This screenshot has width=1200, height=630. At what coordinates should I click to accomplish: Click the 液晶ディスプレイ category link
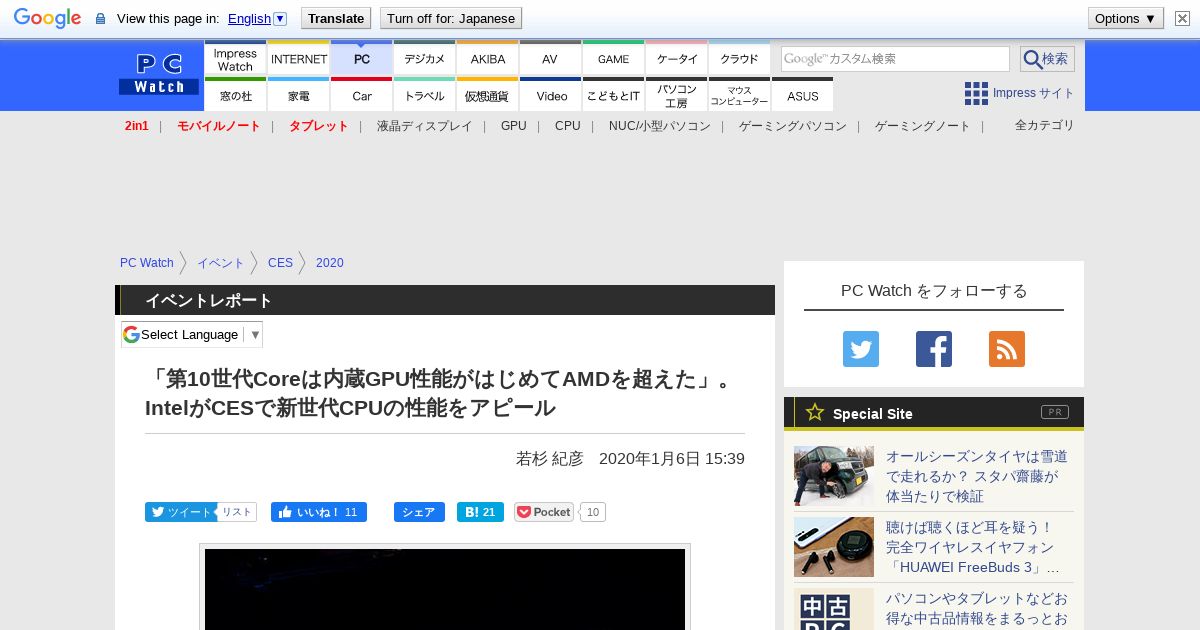point(425,126)
